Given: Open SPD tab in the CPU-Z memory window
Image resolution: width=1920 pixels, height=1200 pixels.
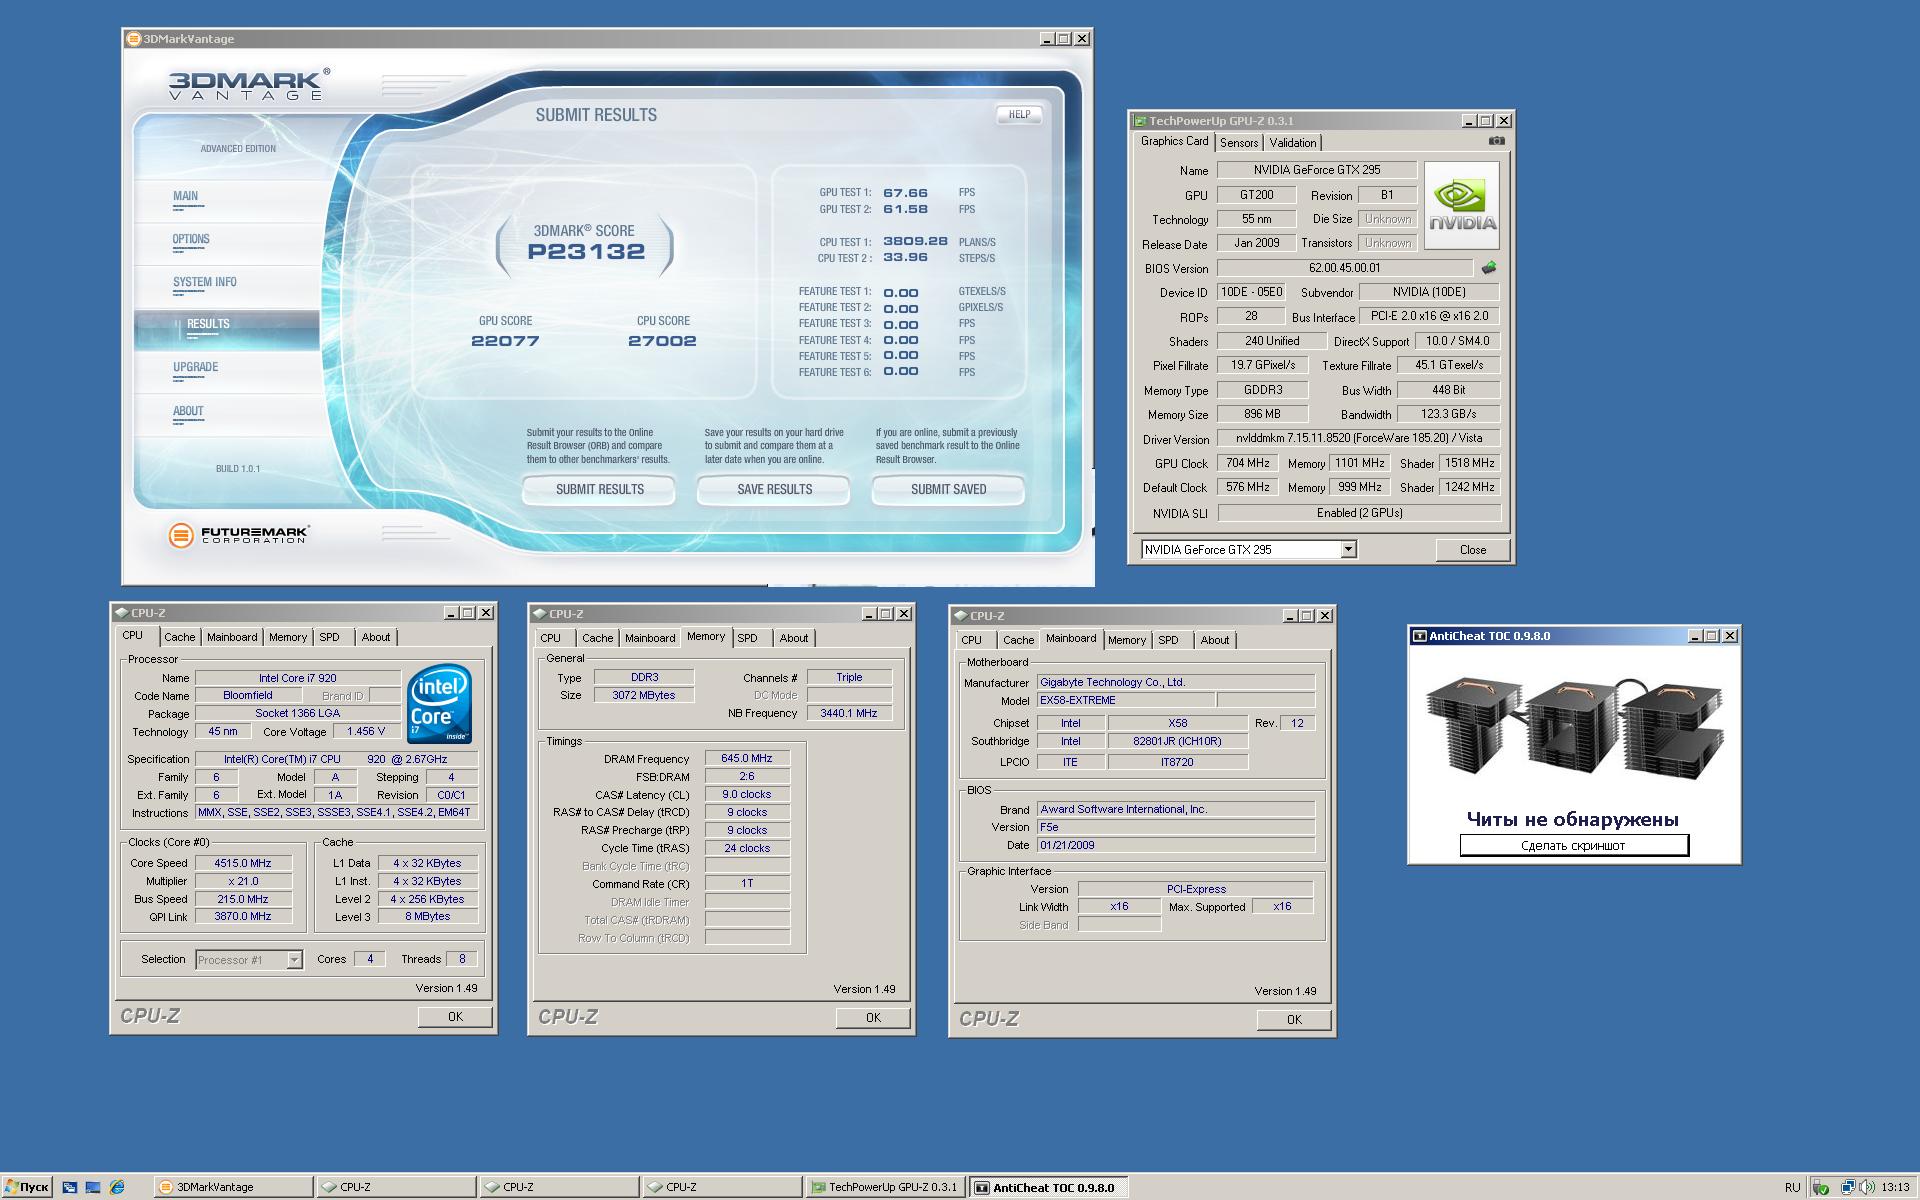Looking at the screenshot, I should [x=748, y=638].
